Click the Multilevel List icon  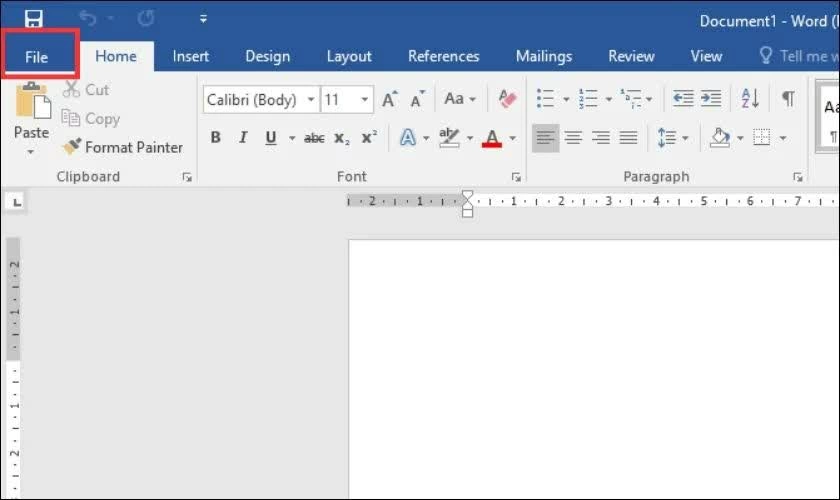[x=631, y=99]
